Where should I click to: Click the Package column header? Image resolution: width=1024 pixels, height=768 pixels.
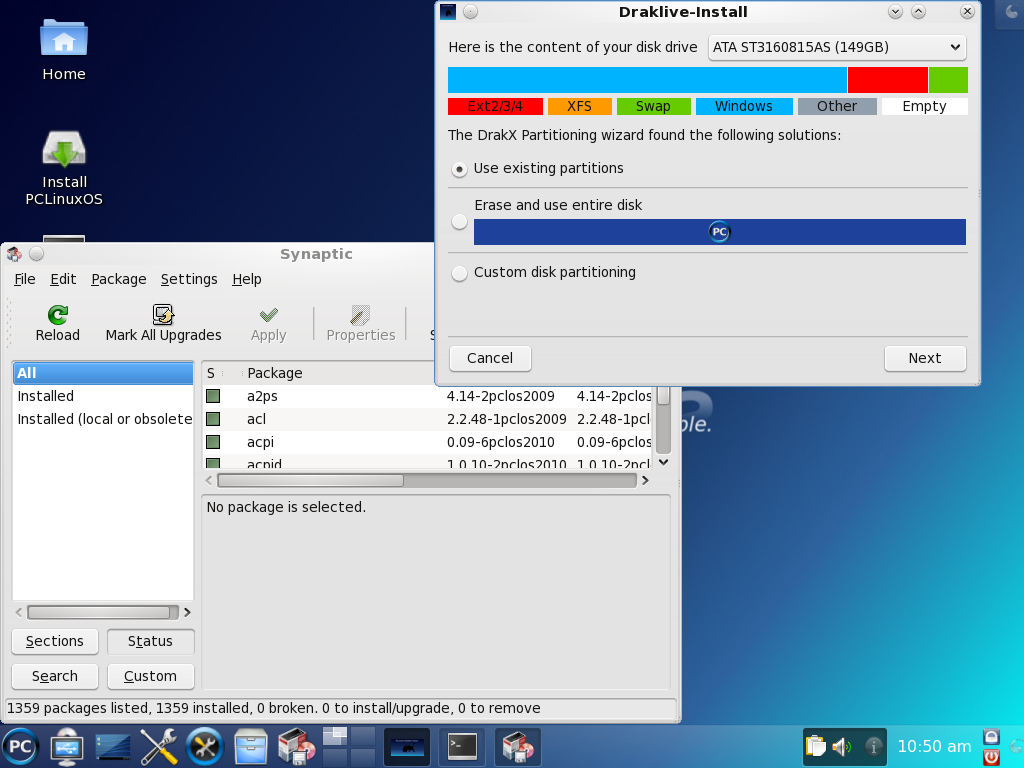click(x=275, y=373)
